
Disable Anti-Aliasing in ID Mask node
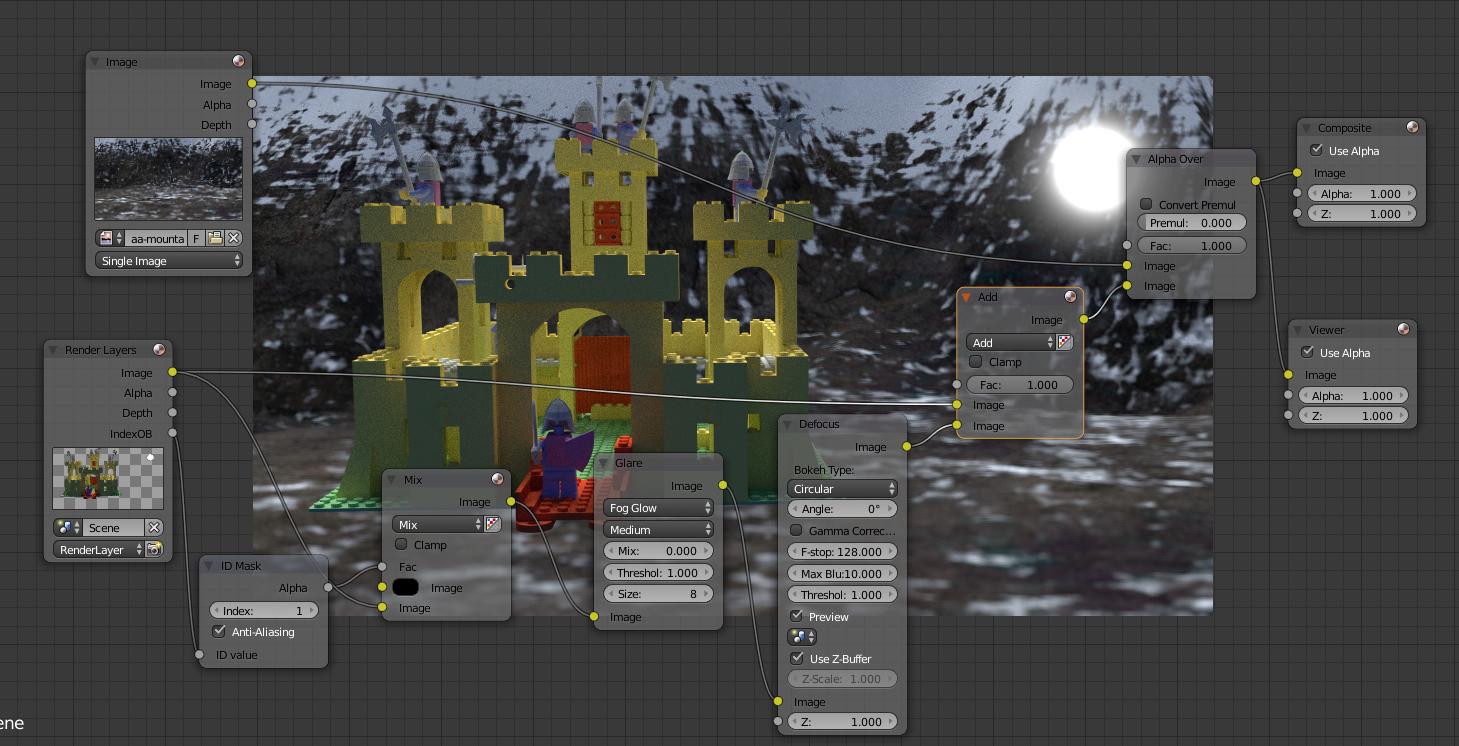pyautogui.click(x=219, y=632)
